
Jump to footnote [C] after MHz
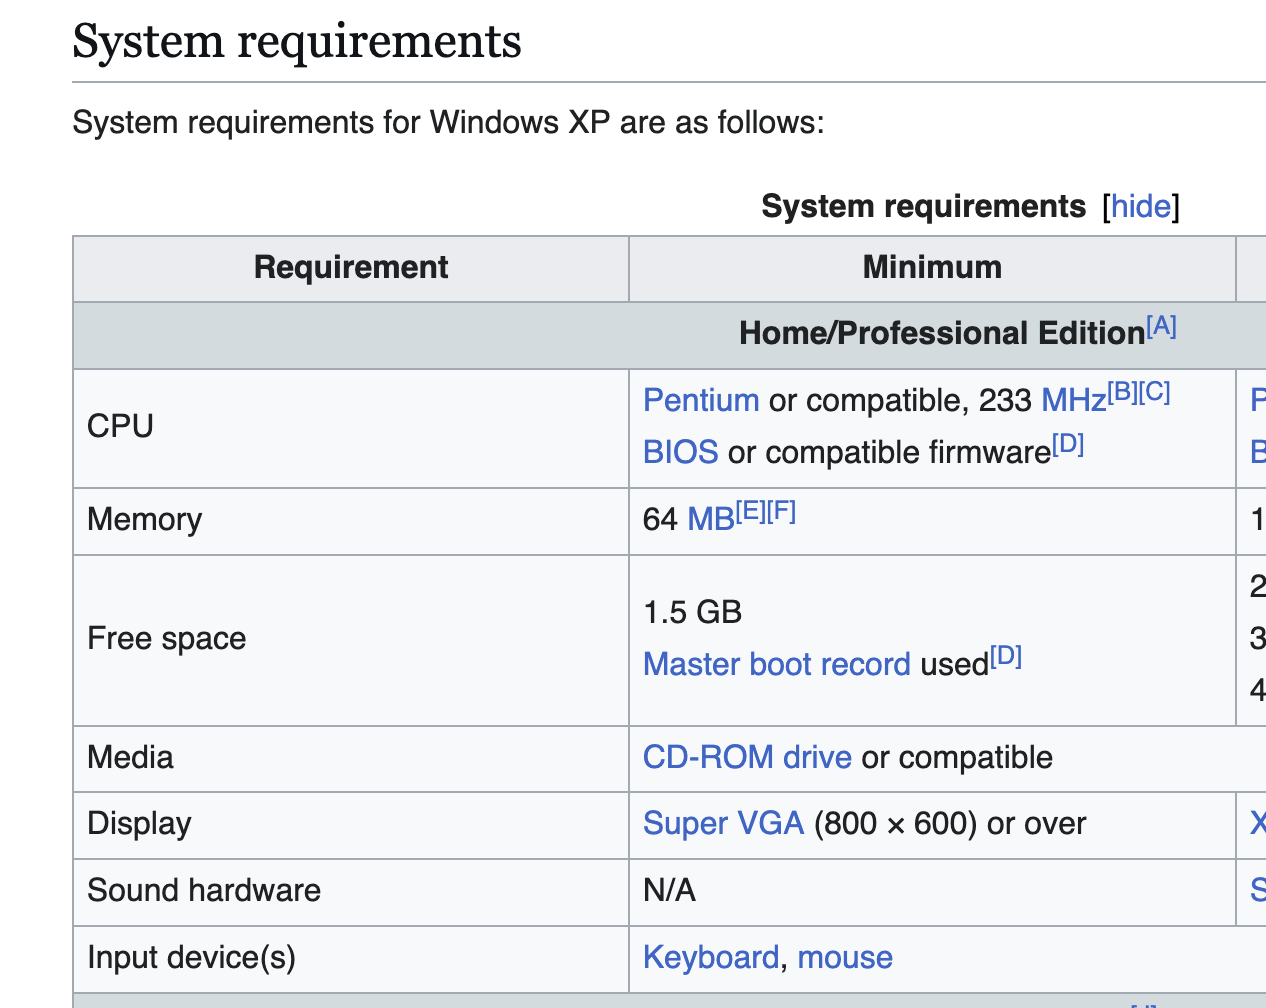click(1155, 391)
